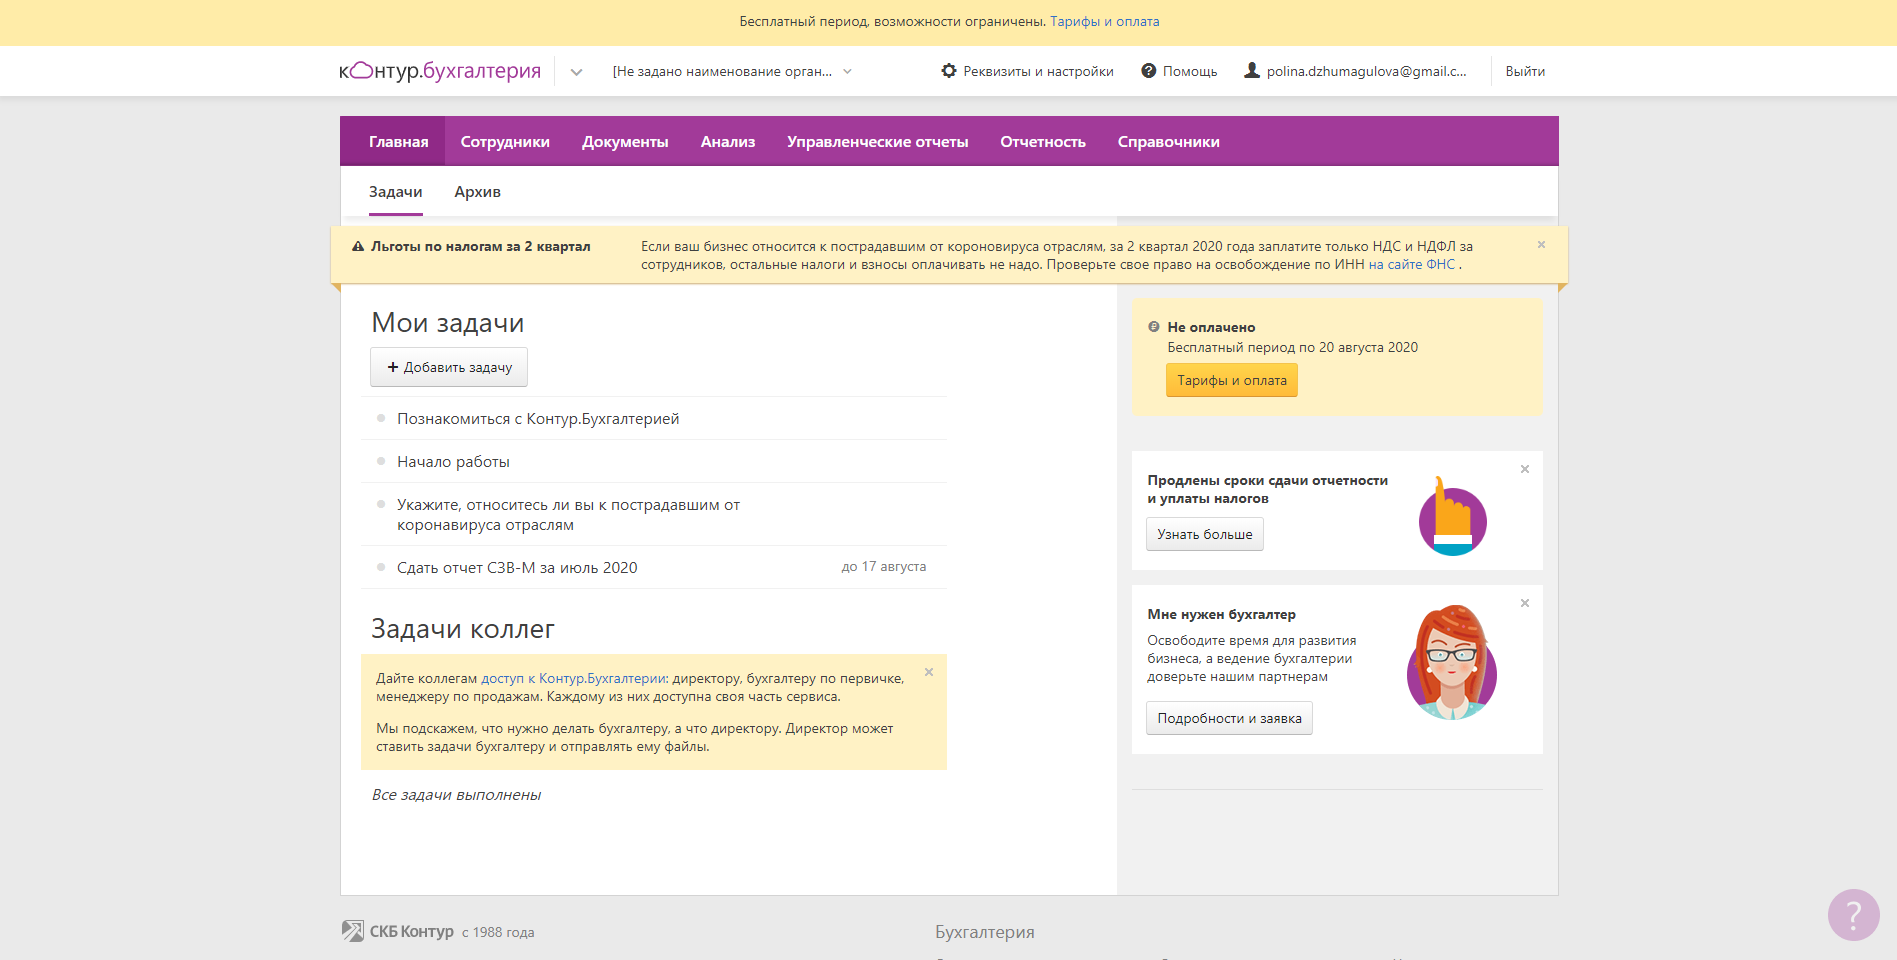Close the Льготы по налогам notification
Viewport: 1897px width, 960px height.
click(1541, 245)
